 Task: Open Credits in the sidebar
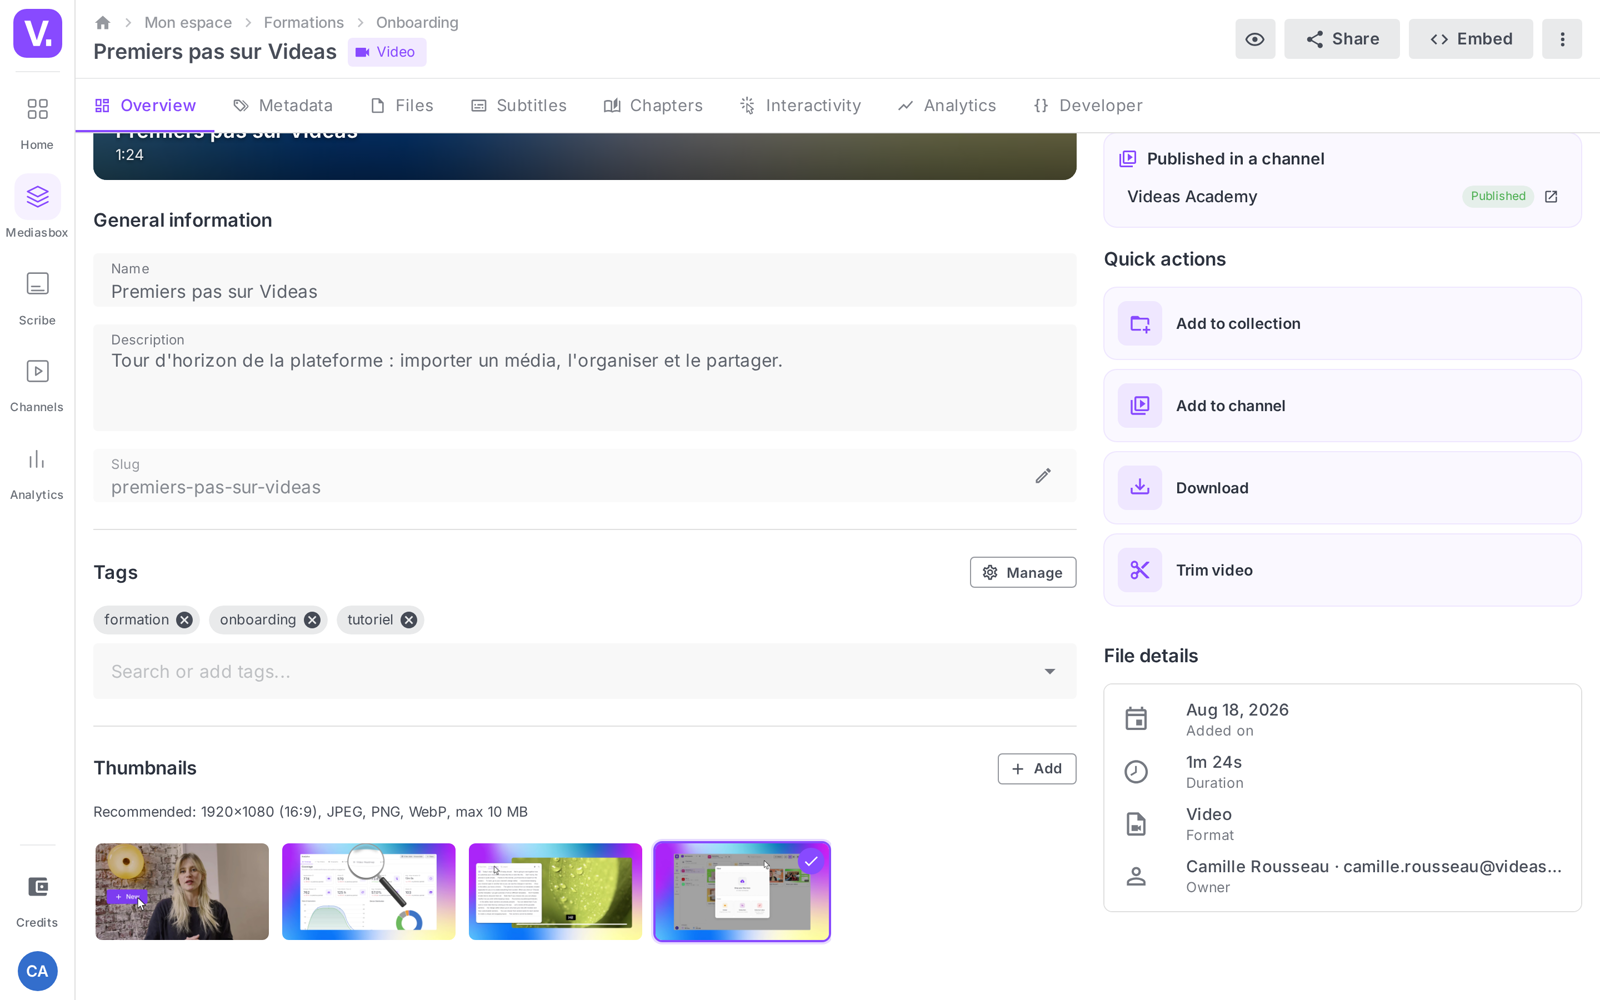[37, 900]
